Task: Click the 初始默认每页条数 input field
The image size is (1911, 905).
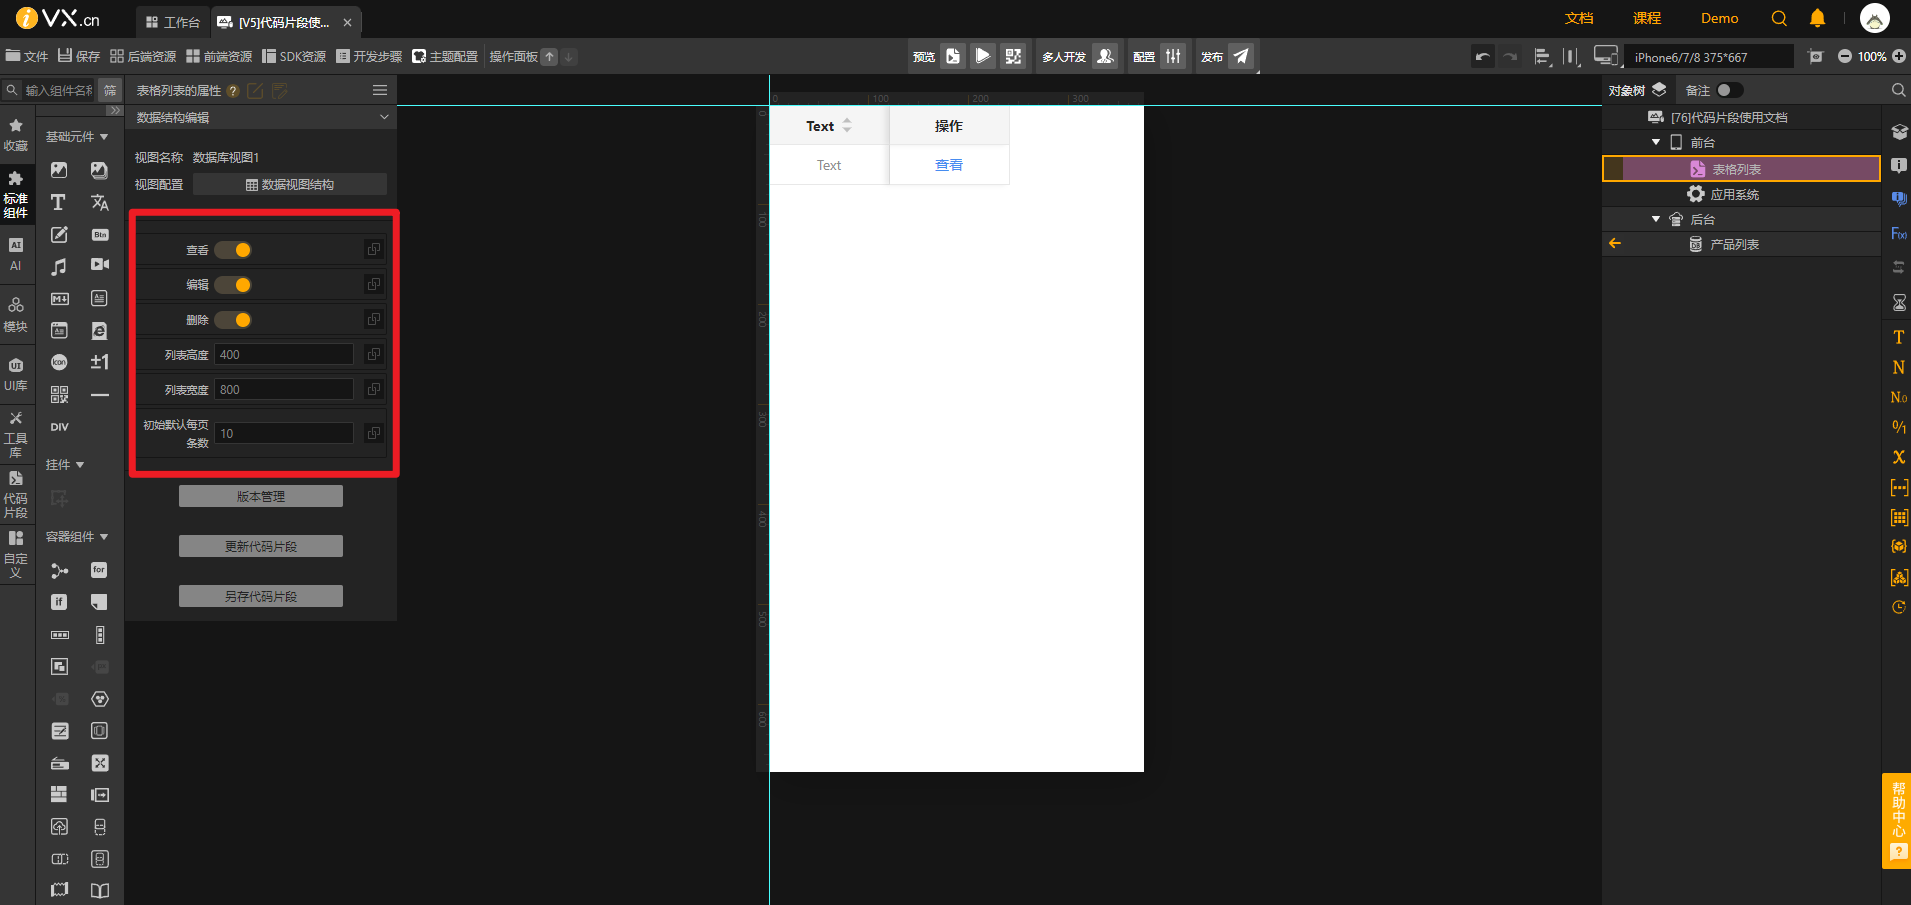Action: pyautogui.click(x=284, y=433)
